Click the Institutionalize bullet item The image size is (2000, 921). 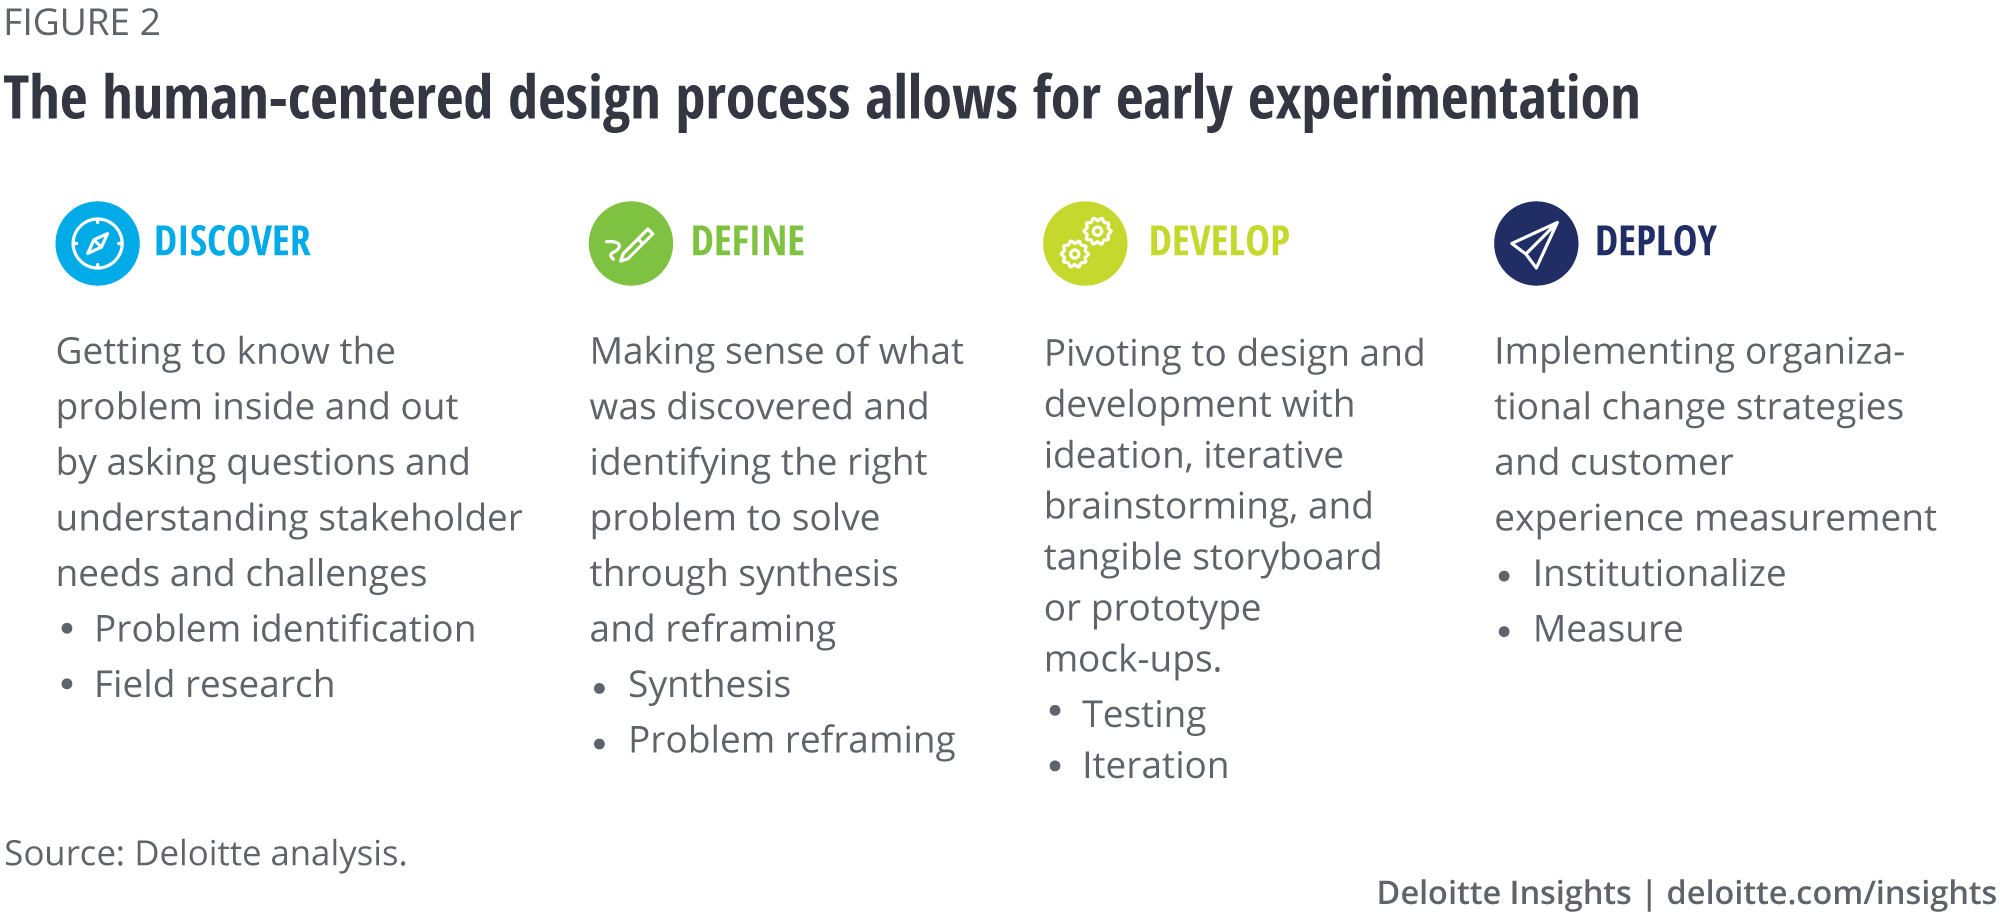[x=1658, y=573]
